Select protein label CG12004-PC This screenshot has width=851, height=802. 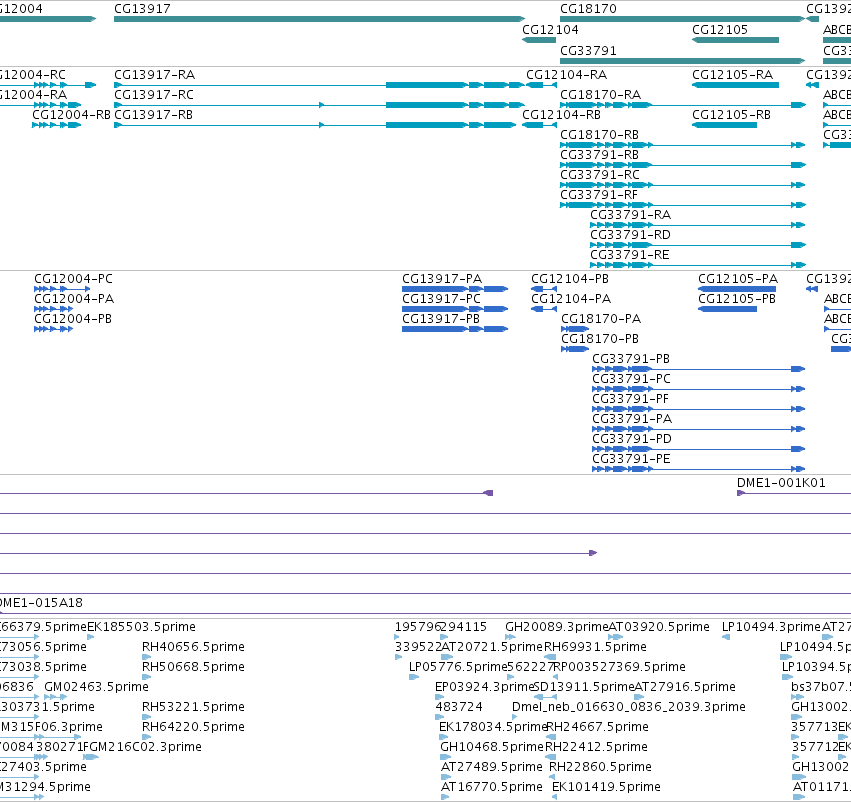pos(74,279)
